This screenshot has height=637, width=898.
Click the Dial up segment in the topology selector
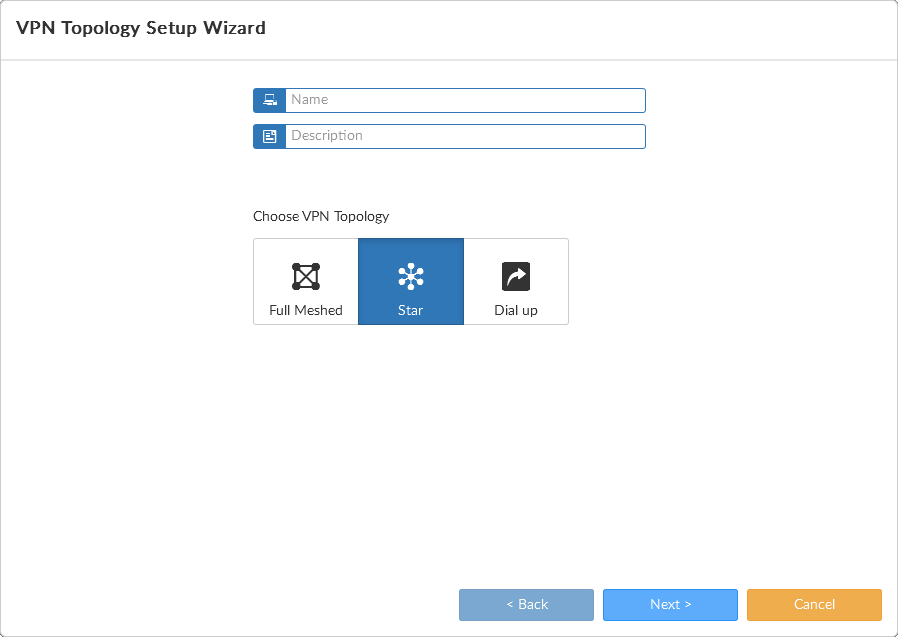[x=516, y=281]
